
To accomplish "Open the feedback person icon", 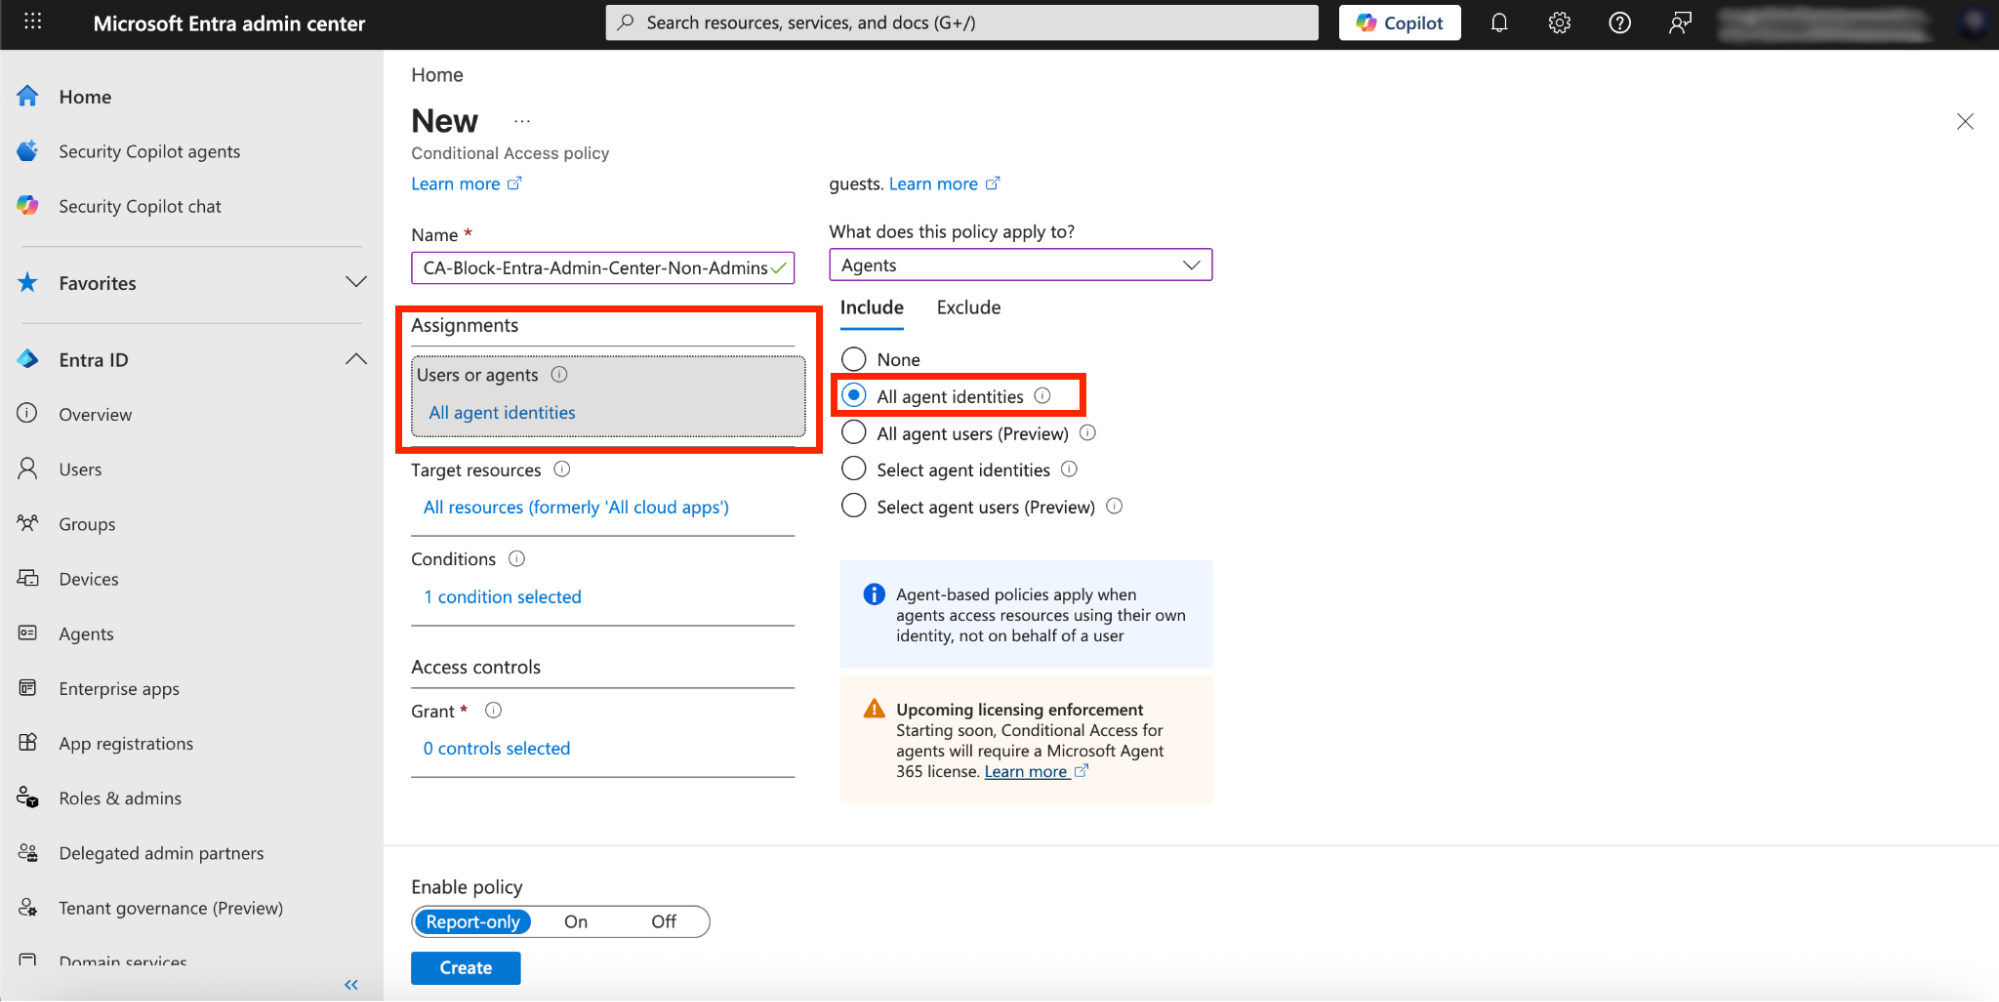I will [1680, 23].
